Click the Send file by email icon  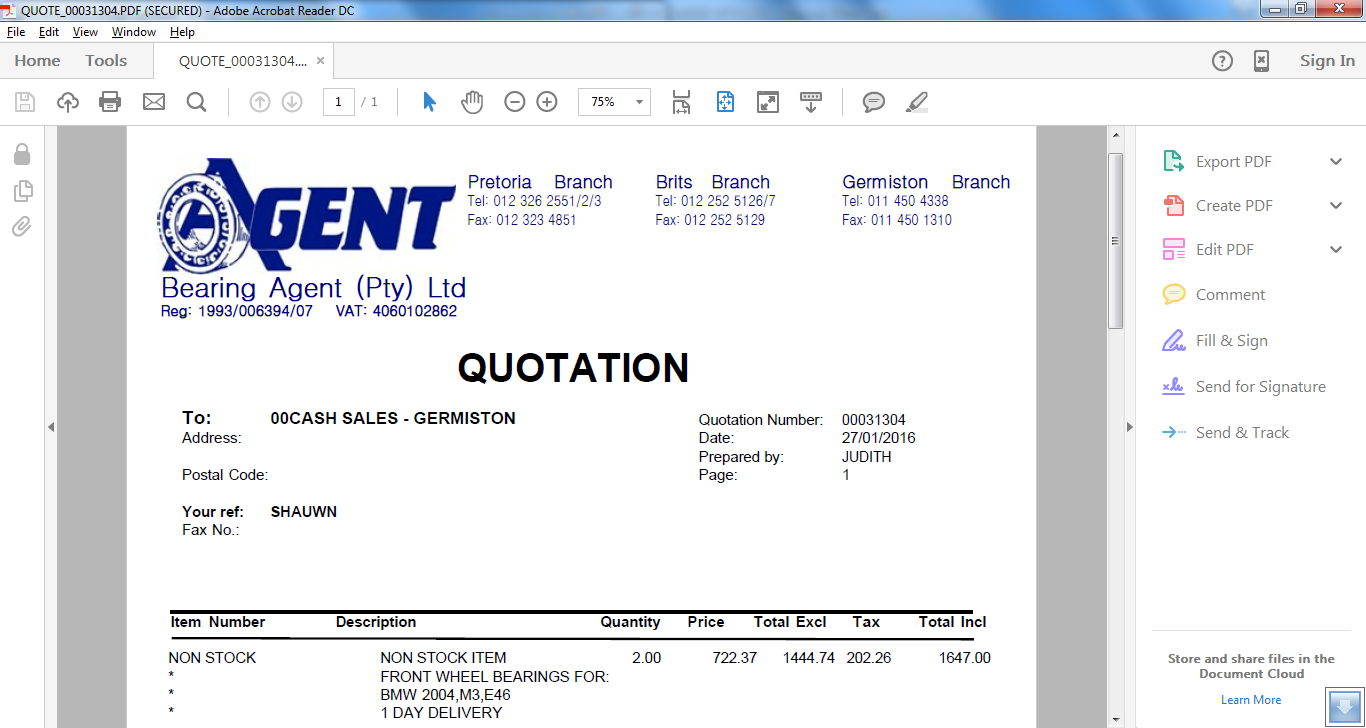153,102
